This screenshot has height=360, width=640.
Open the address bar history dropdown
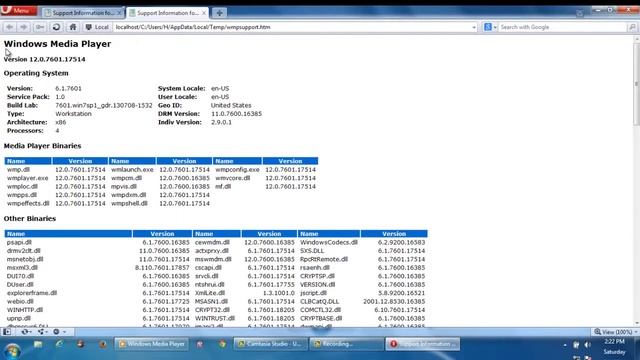[x=474, y=27]
